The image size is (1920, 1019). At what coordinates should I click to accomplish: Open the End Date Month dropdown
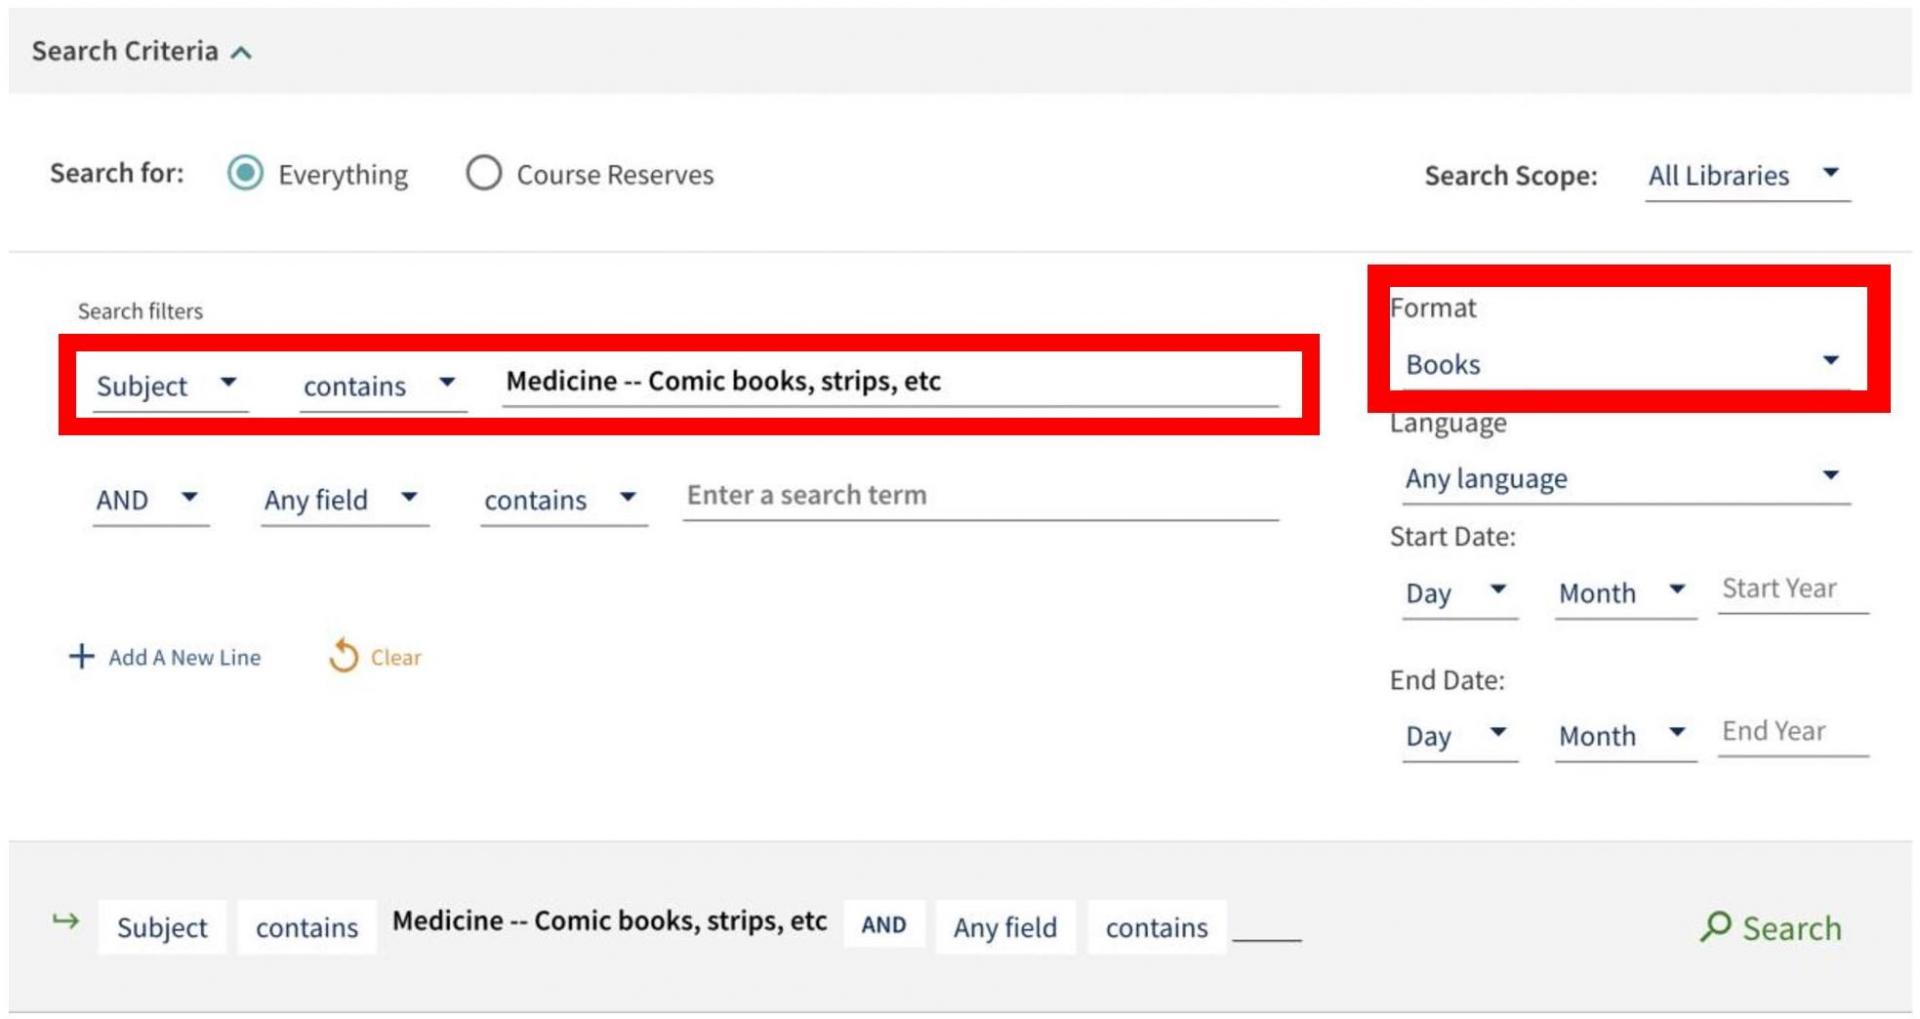point(1625,737)
